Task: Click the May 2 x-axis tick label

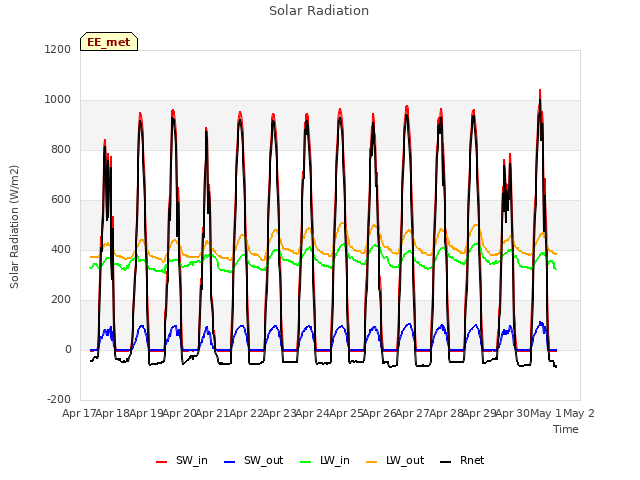Action: tap(579, 413)
